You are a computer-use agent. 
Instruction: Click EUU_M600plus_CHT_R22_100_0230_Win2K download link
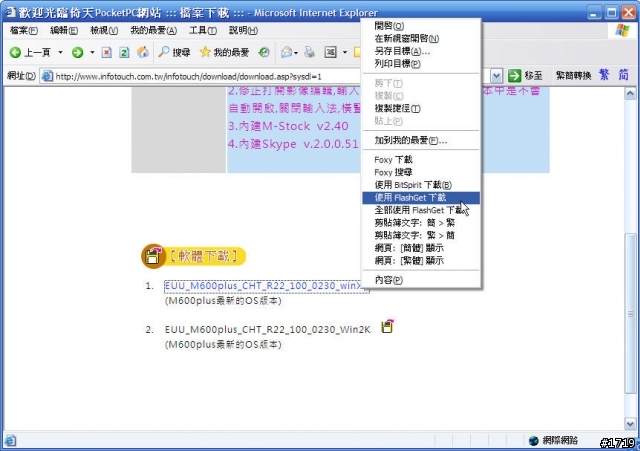(x=267, y=329)
